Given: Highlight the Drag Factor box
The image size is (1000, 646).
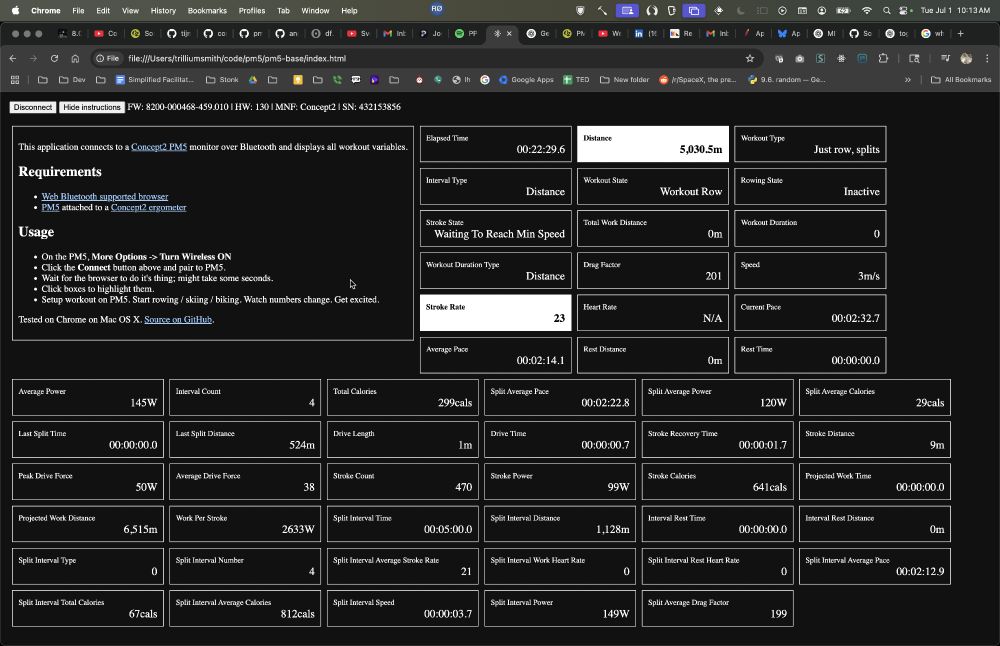Looking at the screenshot, I should coord(652,270).
